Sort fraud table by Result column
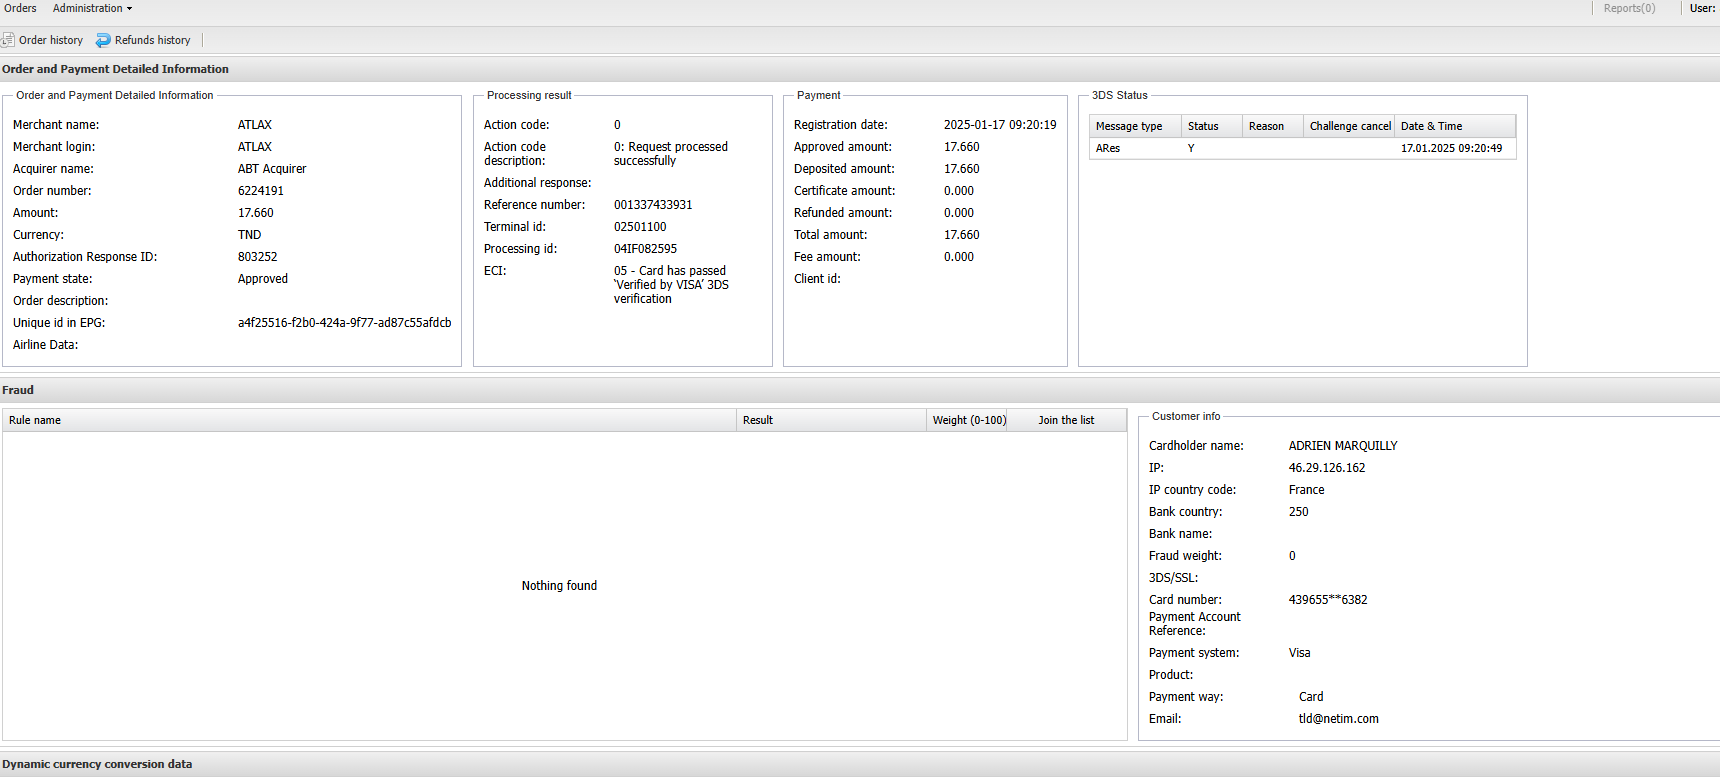The image size is (1720, 781). pos(758,420)
